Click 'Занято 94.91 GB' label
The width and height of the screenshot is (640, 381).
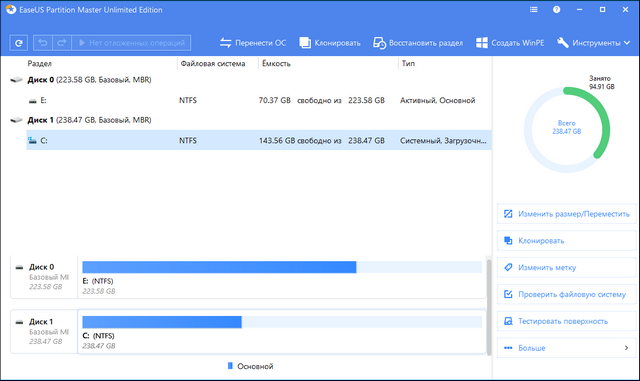coord(601,82)
